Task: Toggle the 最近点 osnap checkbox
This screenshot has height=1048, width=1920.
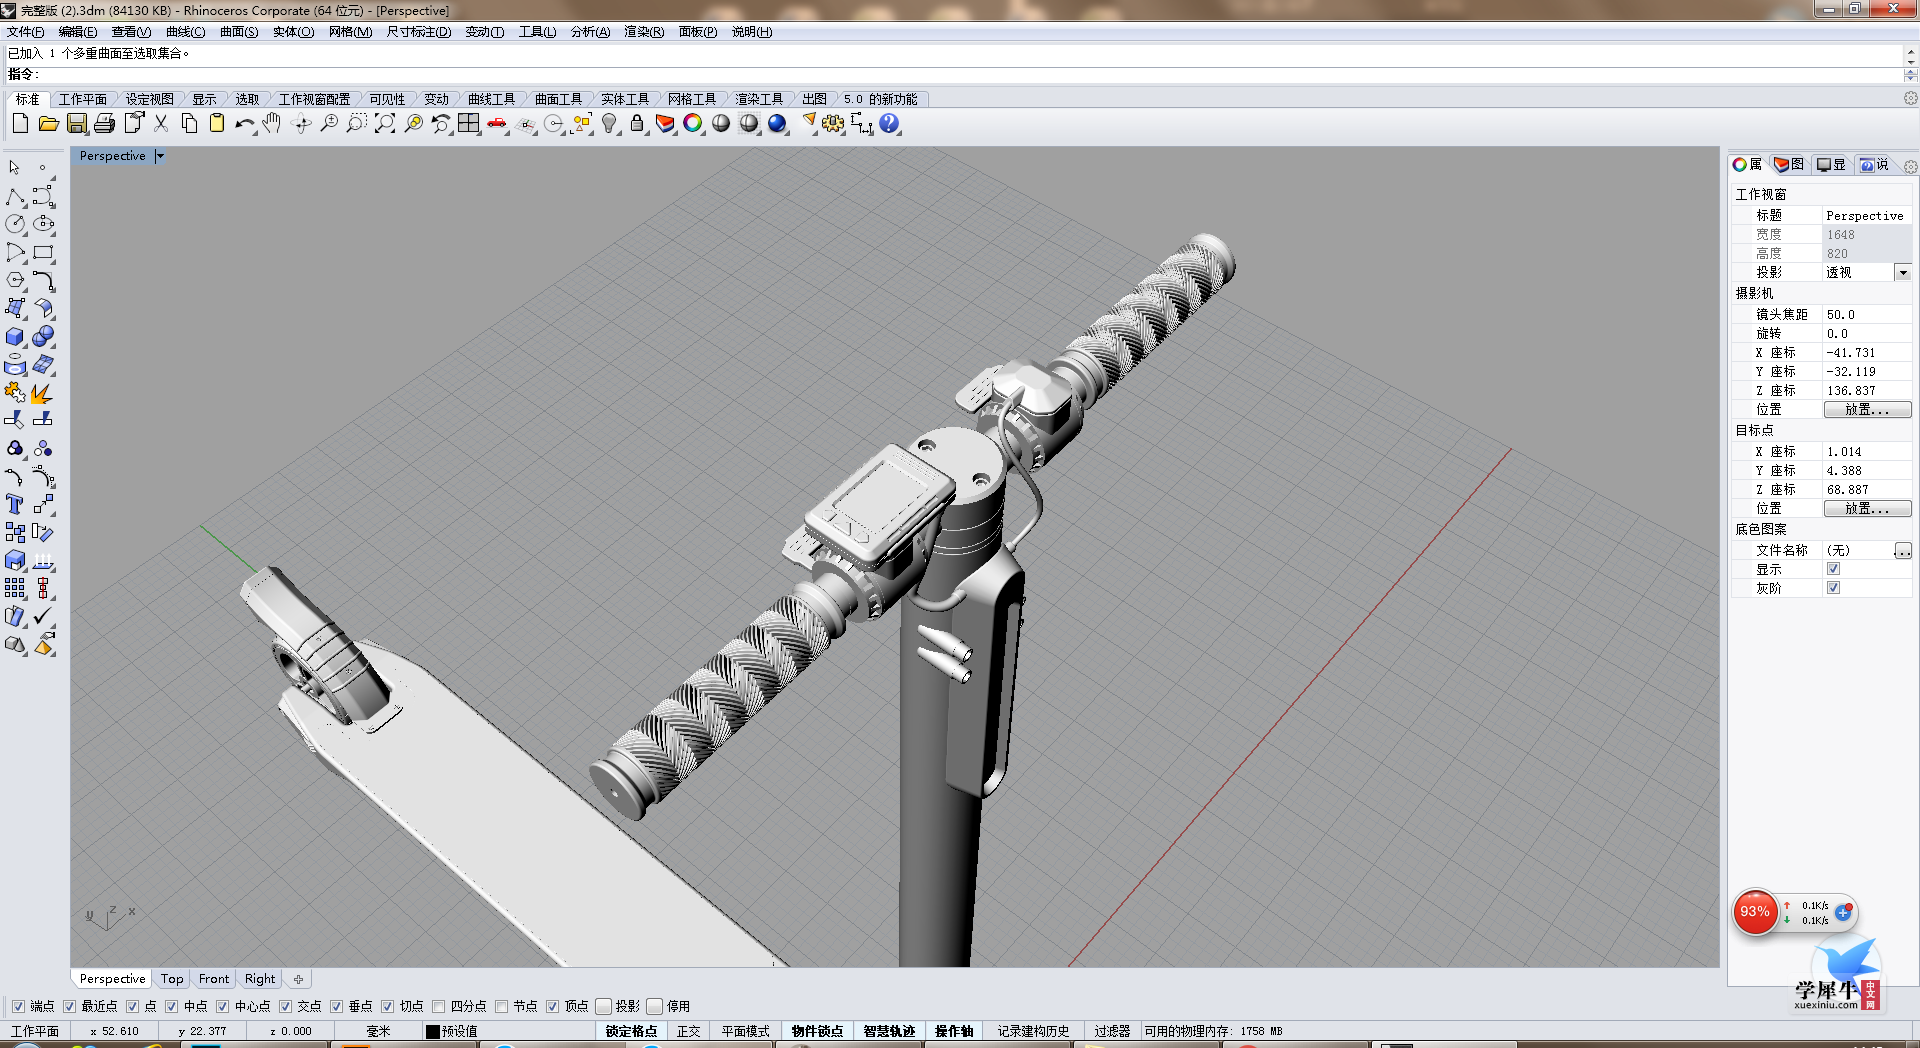Action: click(x=69, y=1006)
